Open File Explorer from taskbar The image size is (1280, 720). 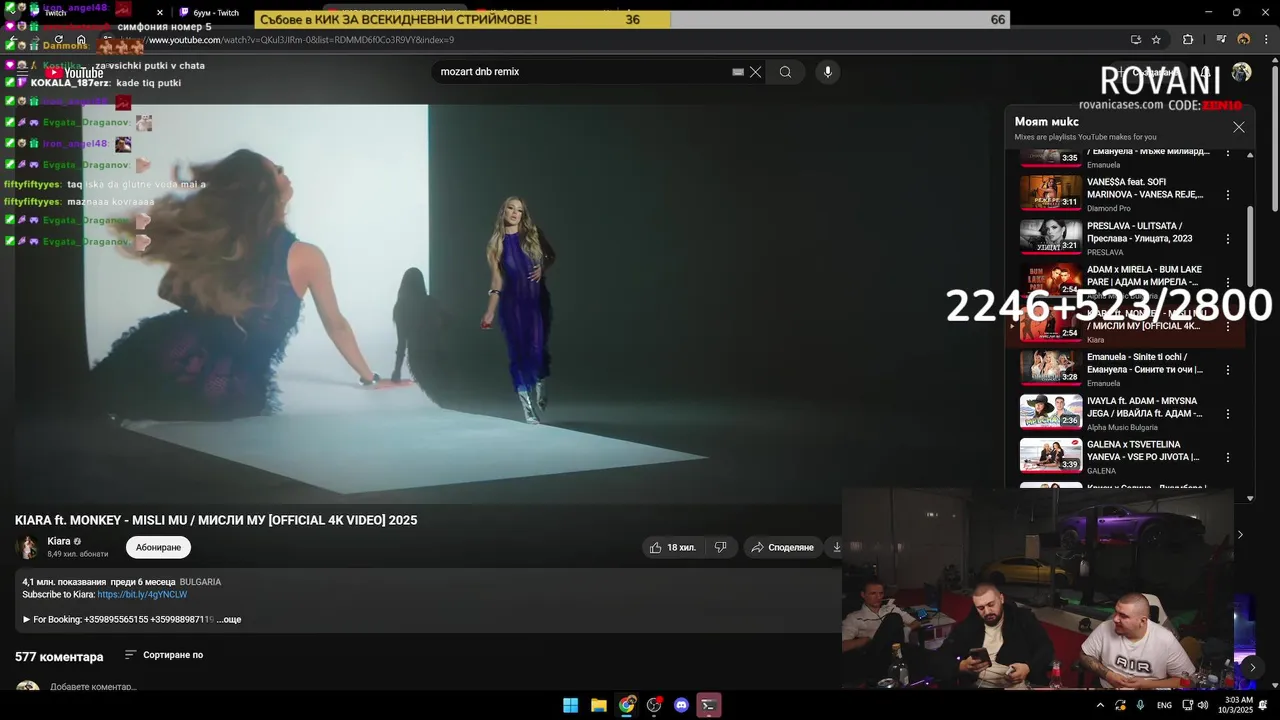598,705
